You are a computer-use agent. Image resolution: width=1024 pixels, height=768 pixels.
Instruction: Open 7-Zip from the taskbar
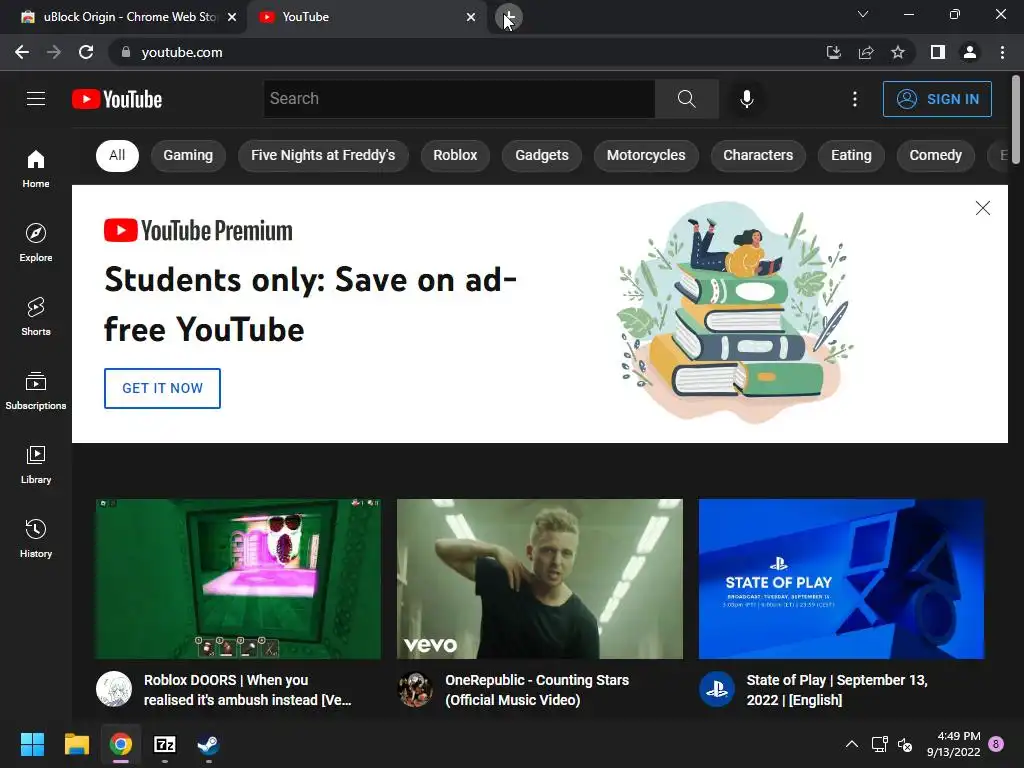coord(165,744)
